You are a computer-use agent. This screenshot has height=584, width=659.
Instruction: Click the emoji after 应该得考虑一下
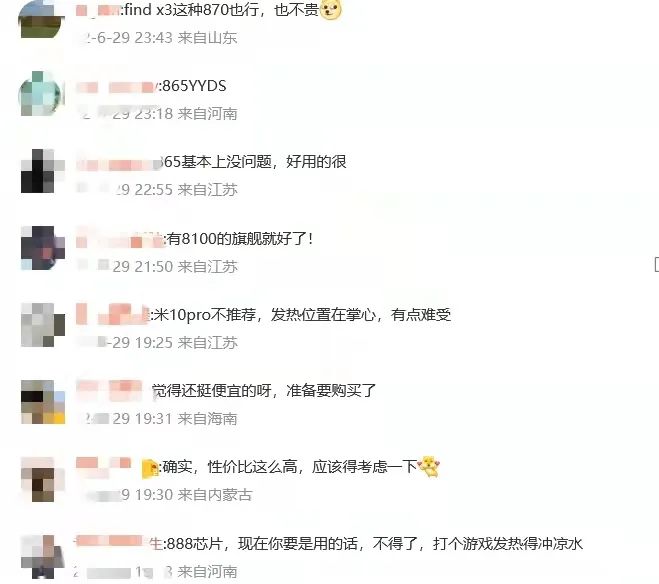[429, 466]
